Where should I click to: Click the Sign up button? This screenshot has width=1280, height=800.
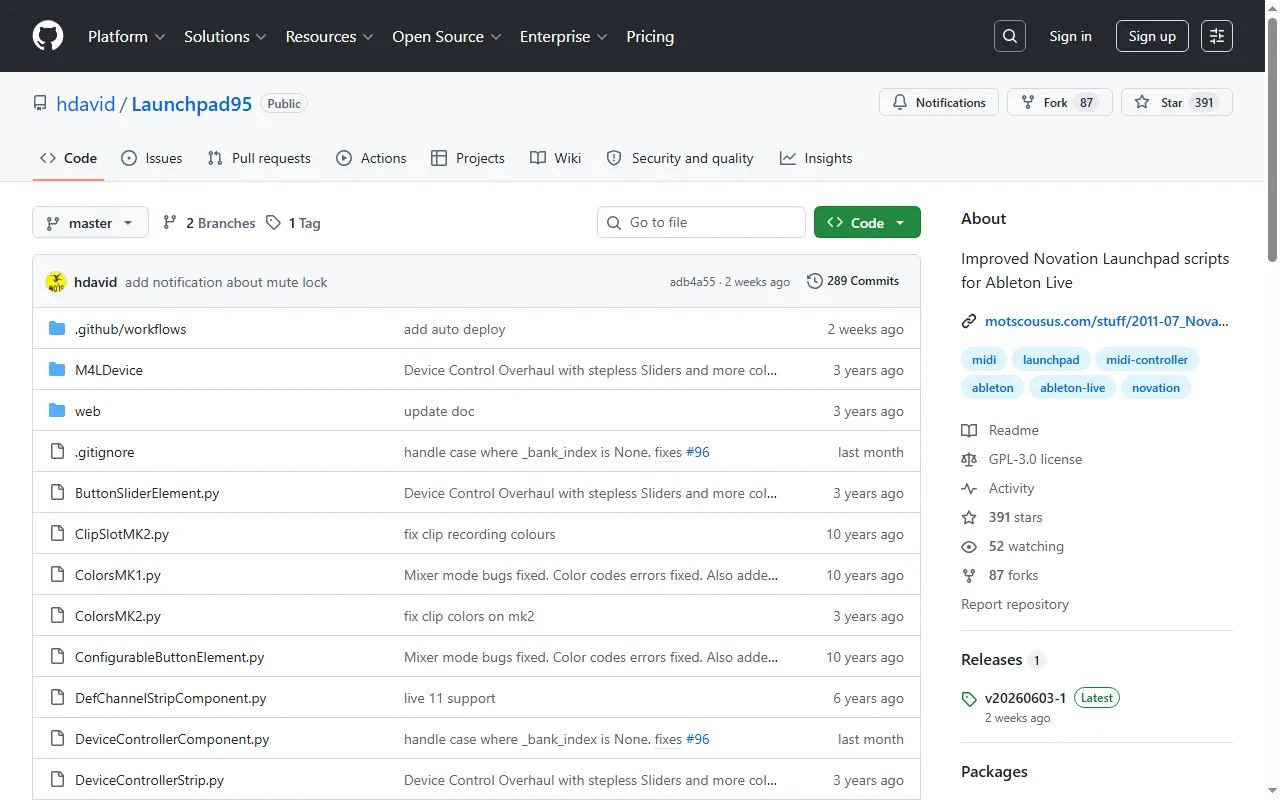click(x=1152, y=36)
